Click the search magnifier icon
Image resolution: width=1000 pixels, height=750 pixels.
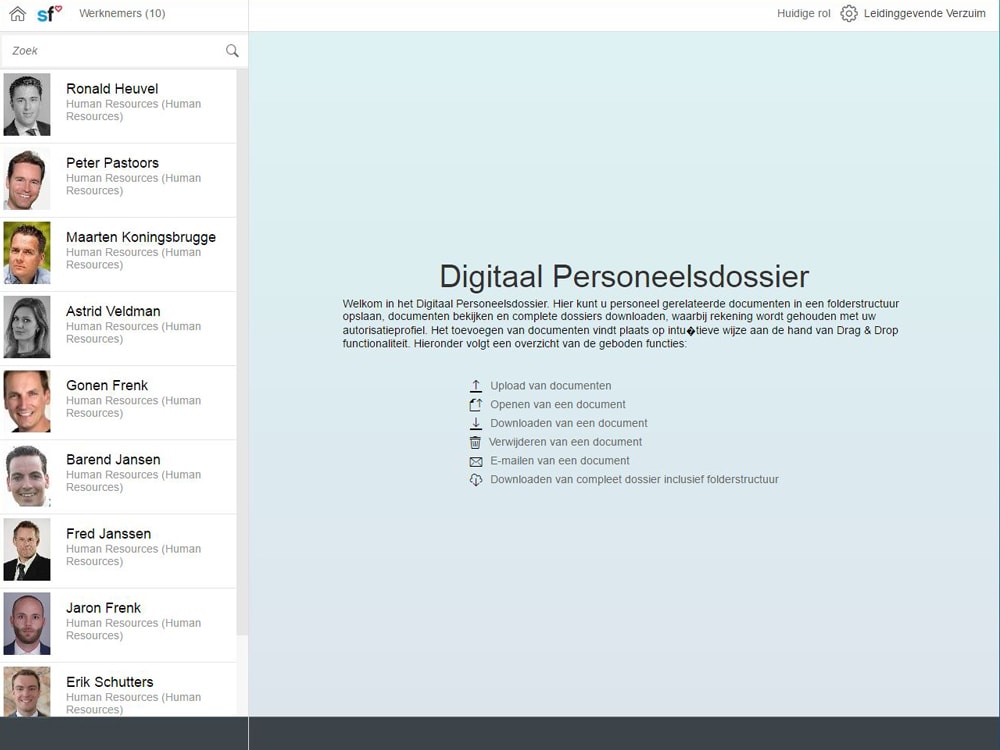(232, 51)
